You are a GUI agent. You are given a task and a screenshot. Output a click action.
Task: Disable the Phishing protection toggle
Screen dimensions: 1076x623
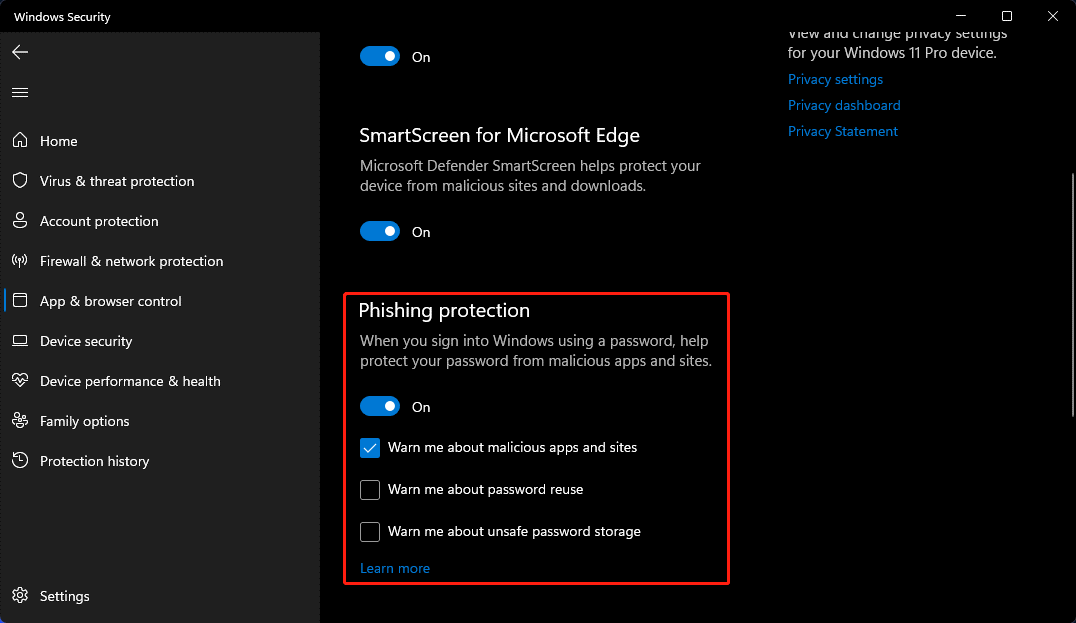click(x=380, y=406)
